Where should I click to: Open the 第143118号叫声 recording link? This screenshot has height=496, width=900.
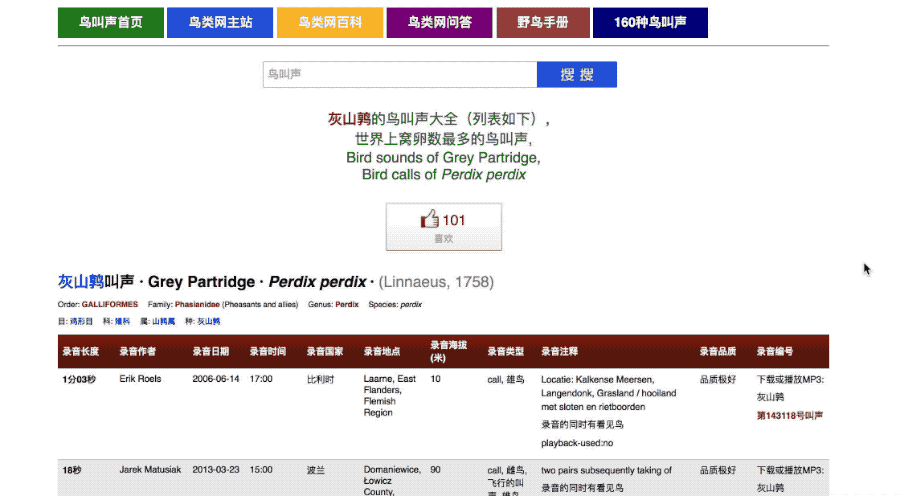790,416
